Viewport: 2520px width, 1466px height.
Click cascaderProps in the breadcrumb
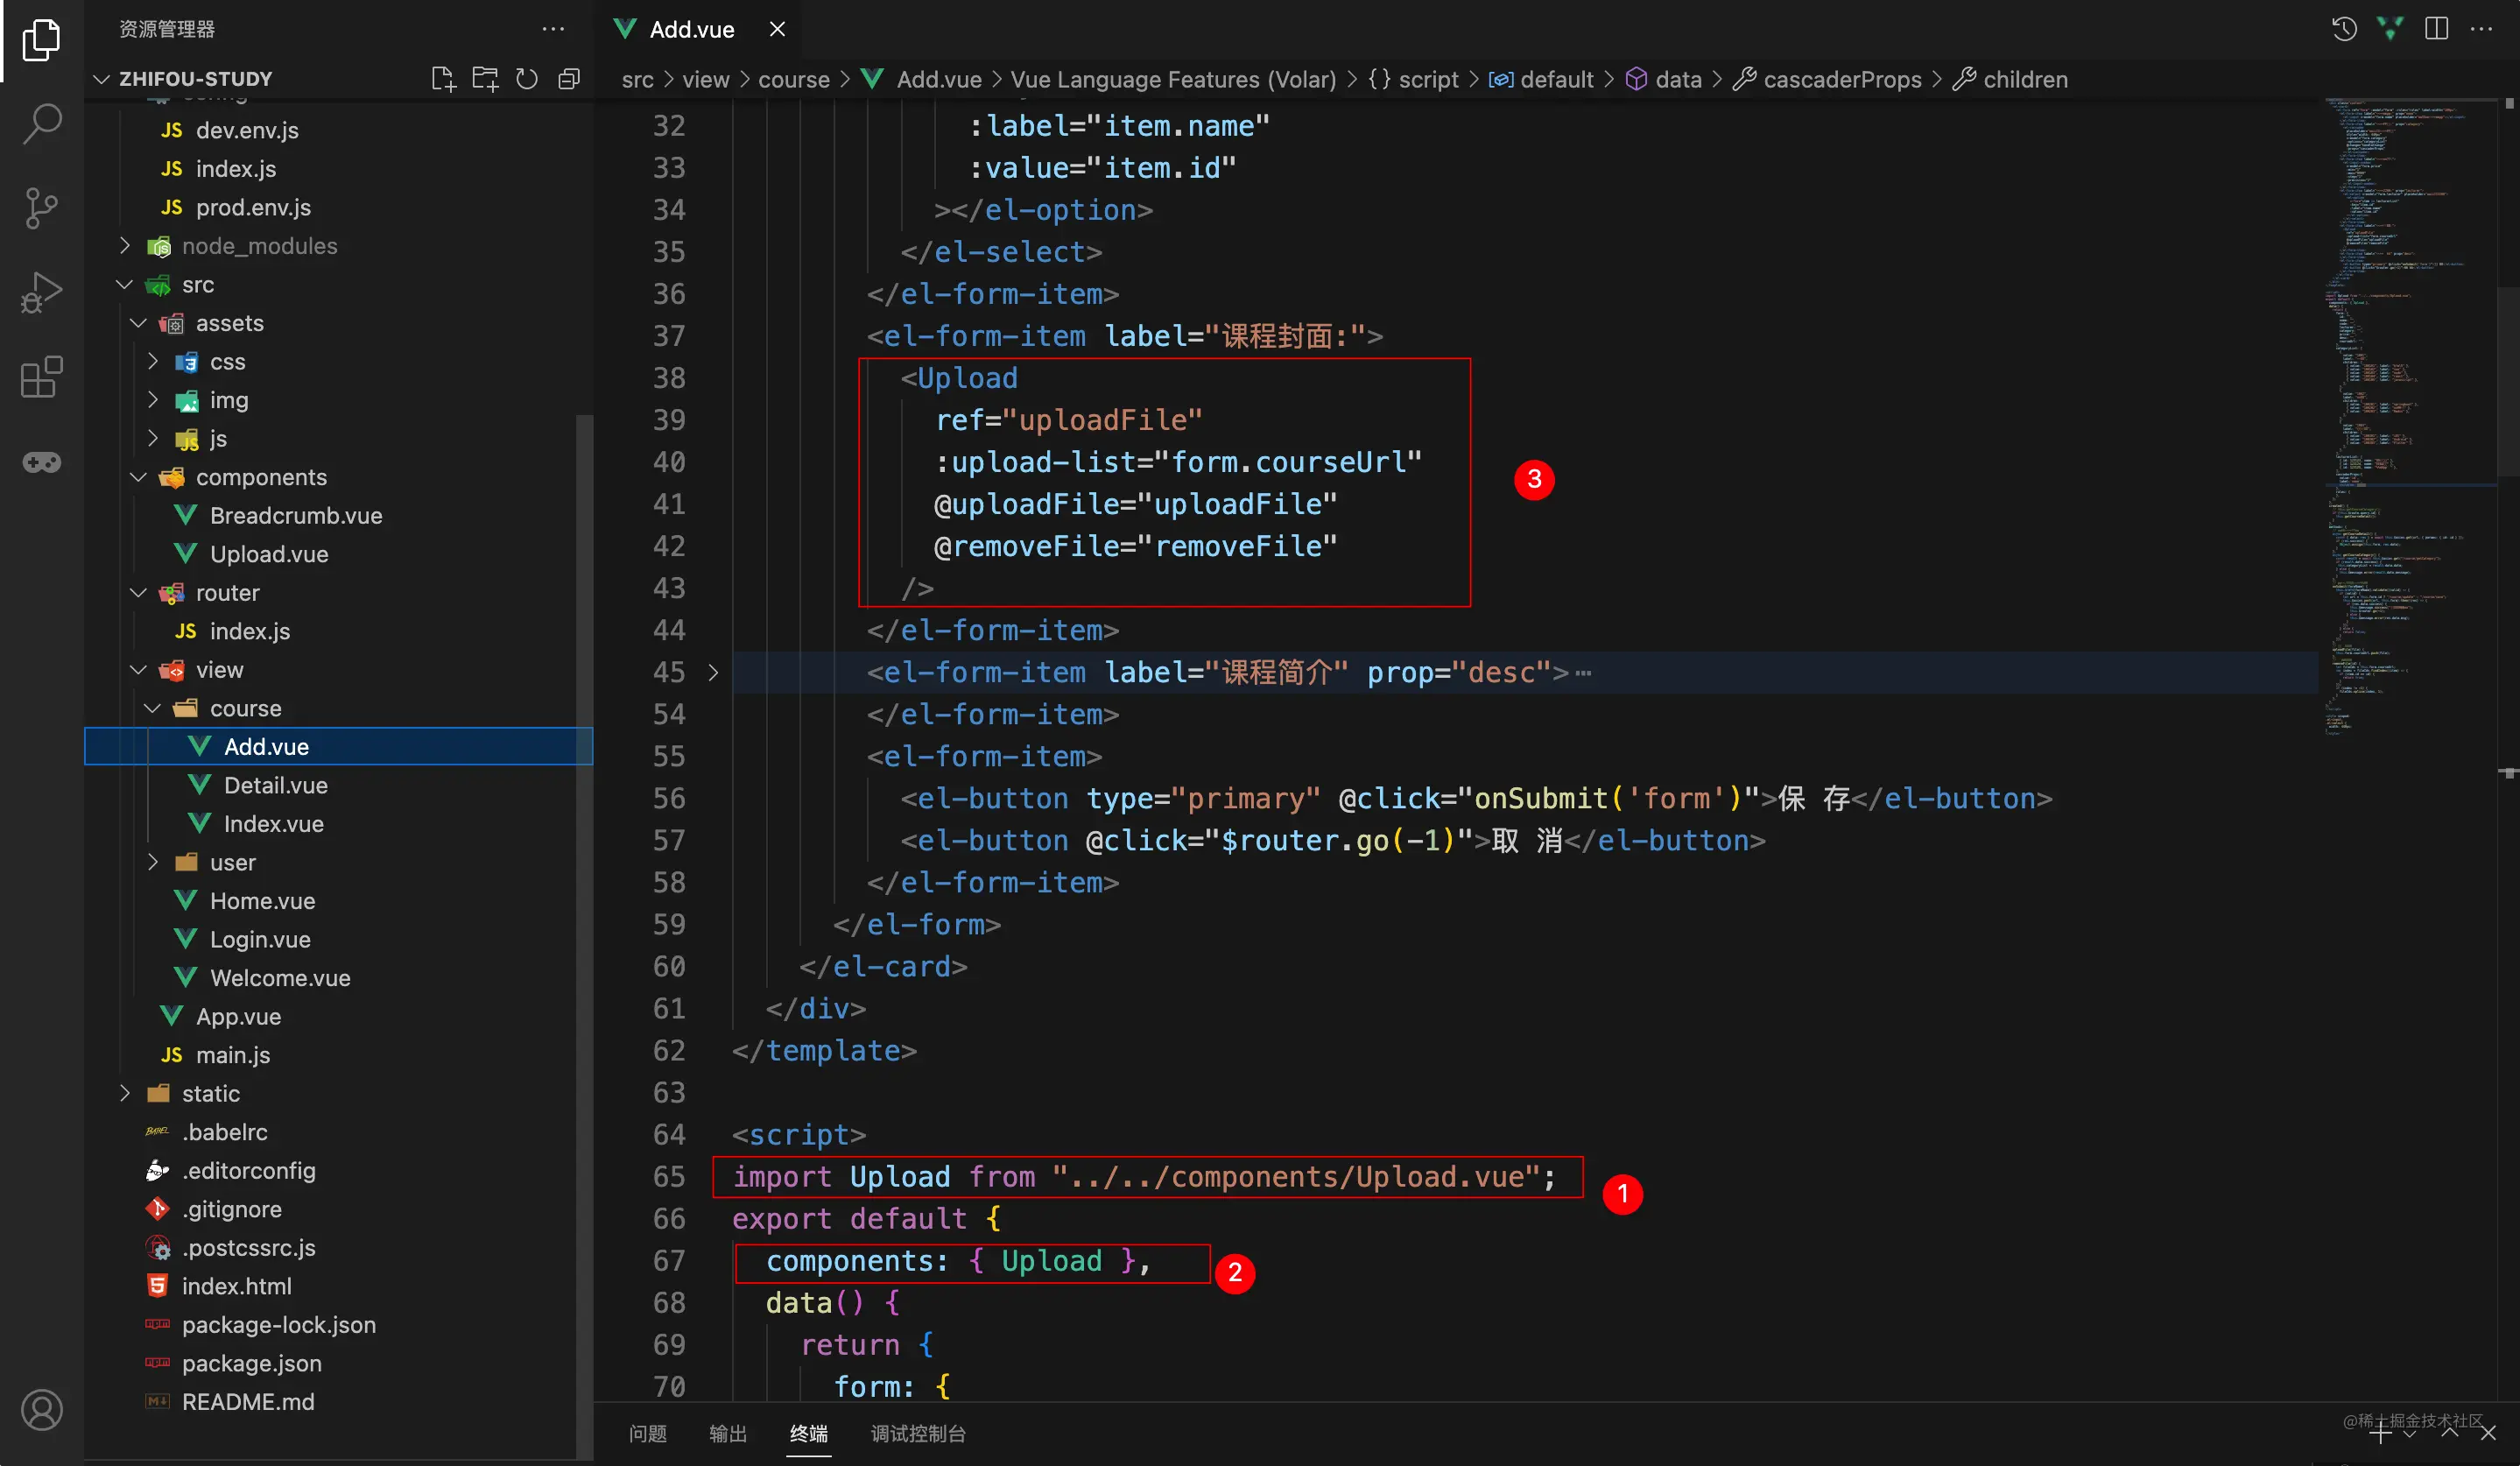pyautogui.click(x=1841, y=79)
